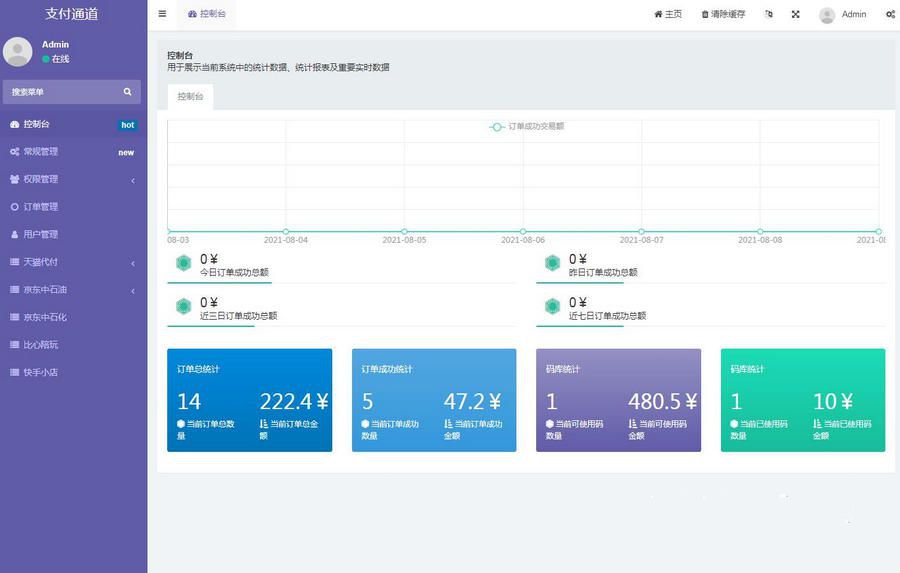Open 用户管理 in the sidebar menu
The height and width of the screenshot is (573, 900).
click(x=73, y=234)
